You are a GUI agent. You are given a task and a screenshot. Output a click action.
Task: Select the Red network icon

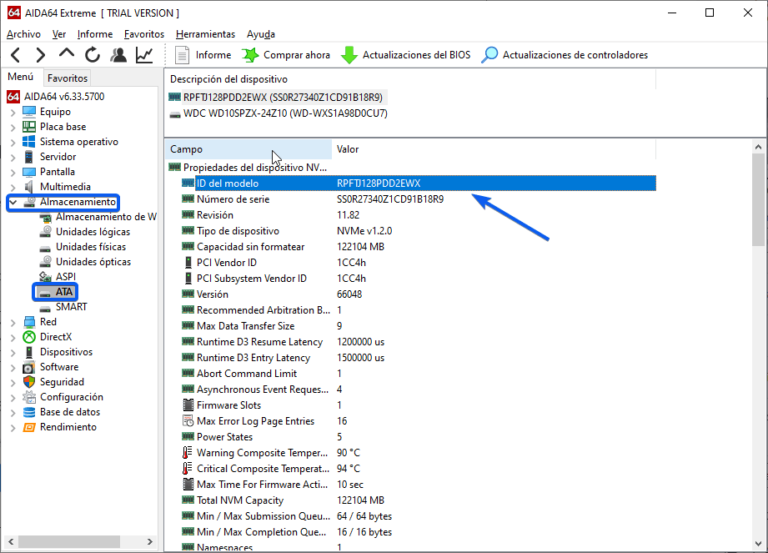(x=29, y=322)
